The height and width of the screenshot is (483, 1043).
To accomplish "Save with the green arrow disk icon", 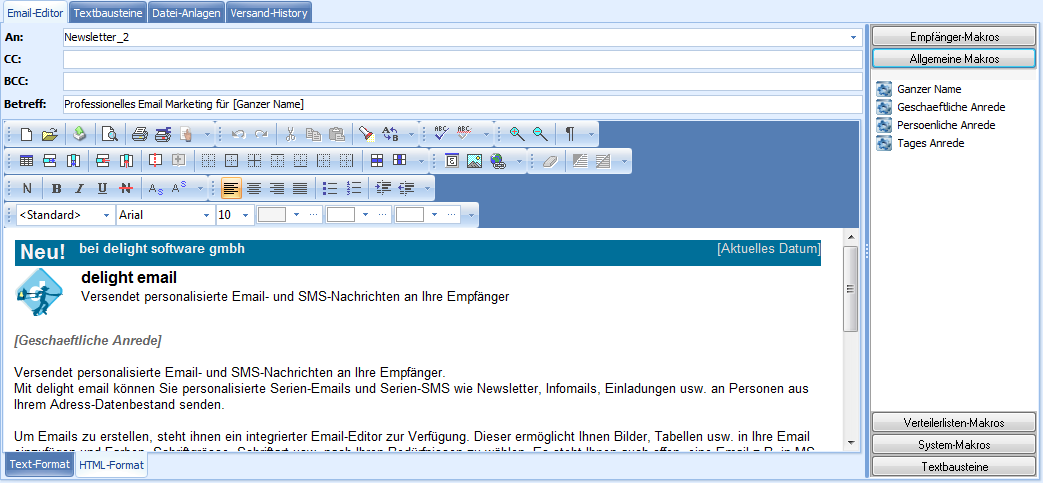I will coord(79,134).
